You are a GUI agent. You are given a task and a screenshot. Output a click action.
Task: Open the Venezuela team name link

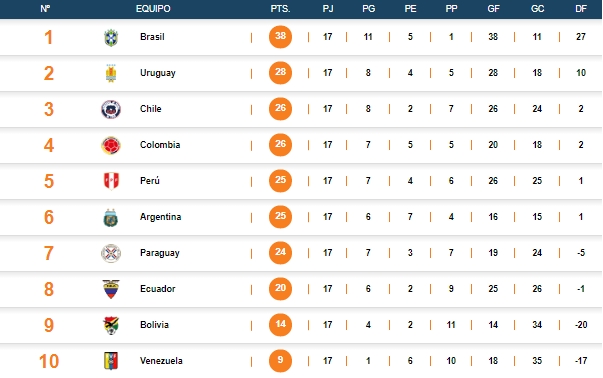click(x=161, y=361)
